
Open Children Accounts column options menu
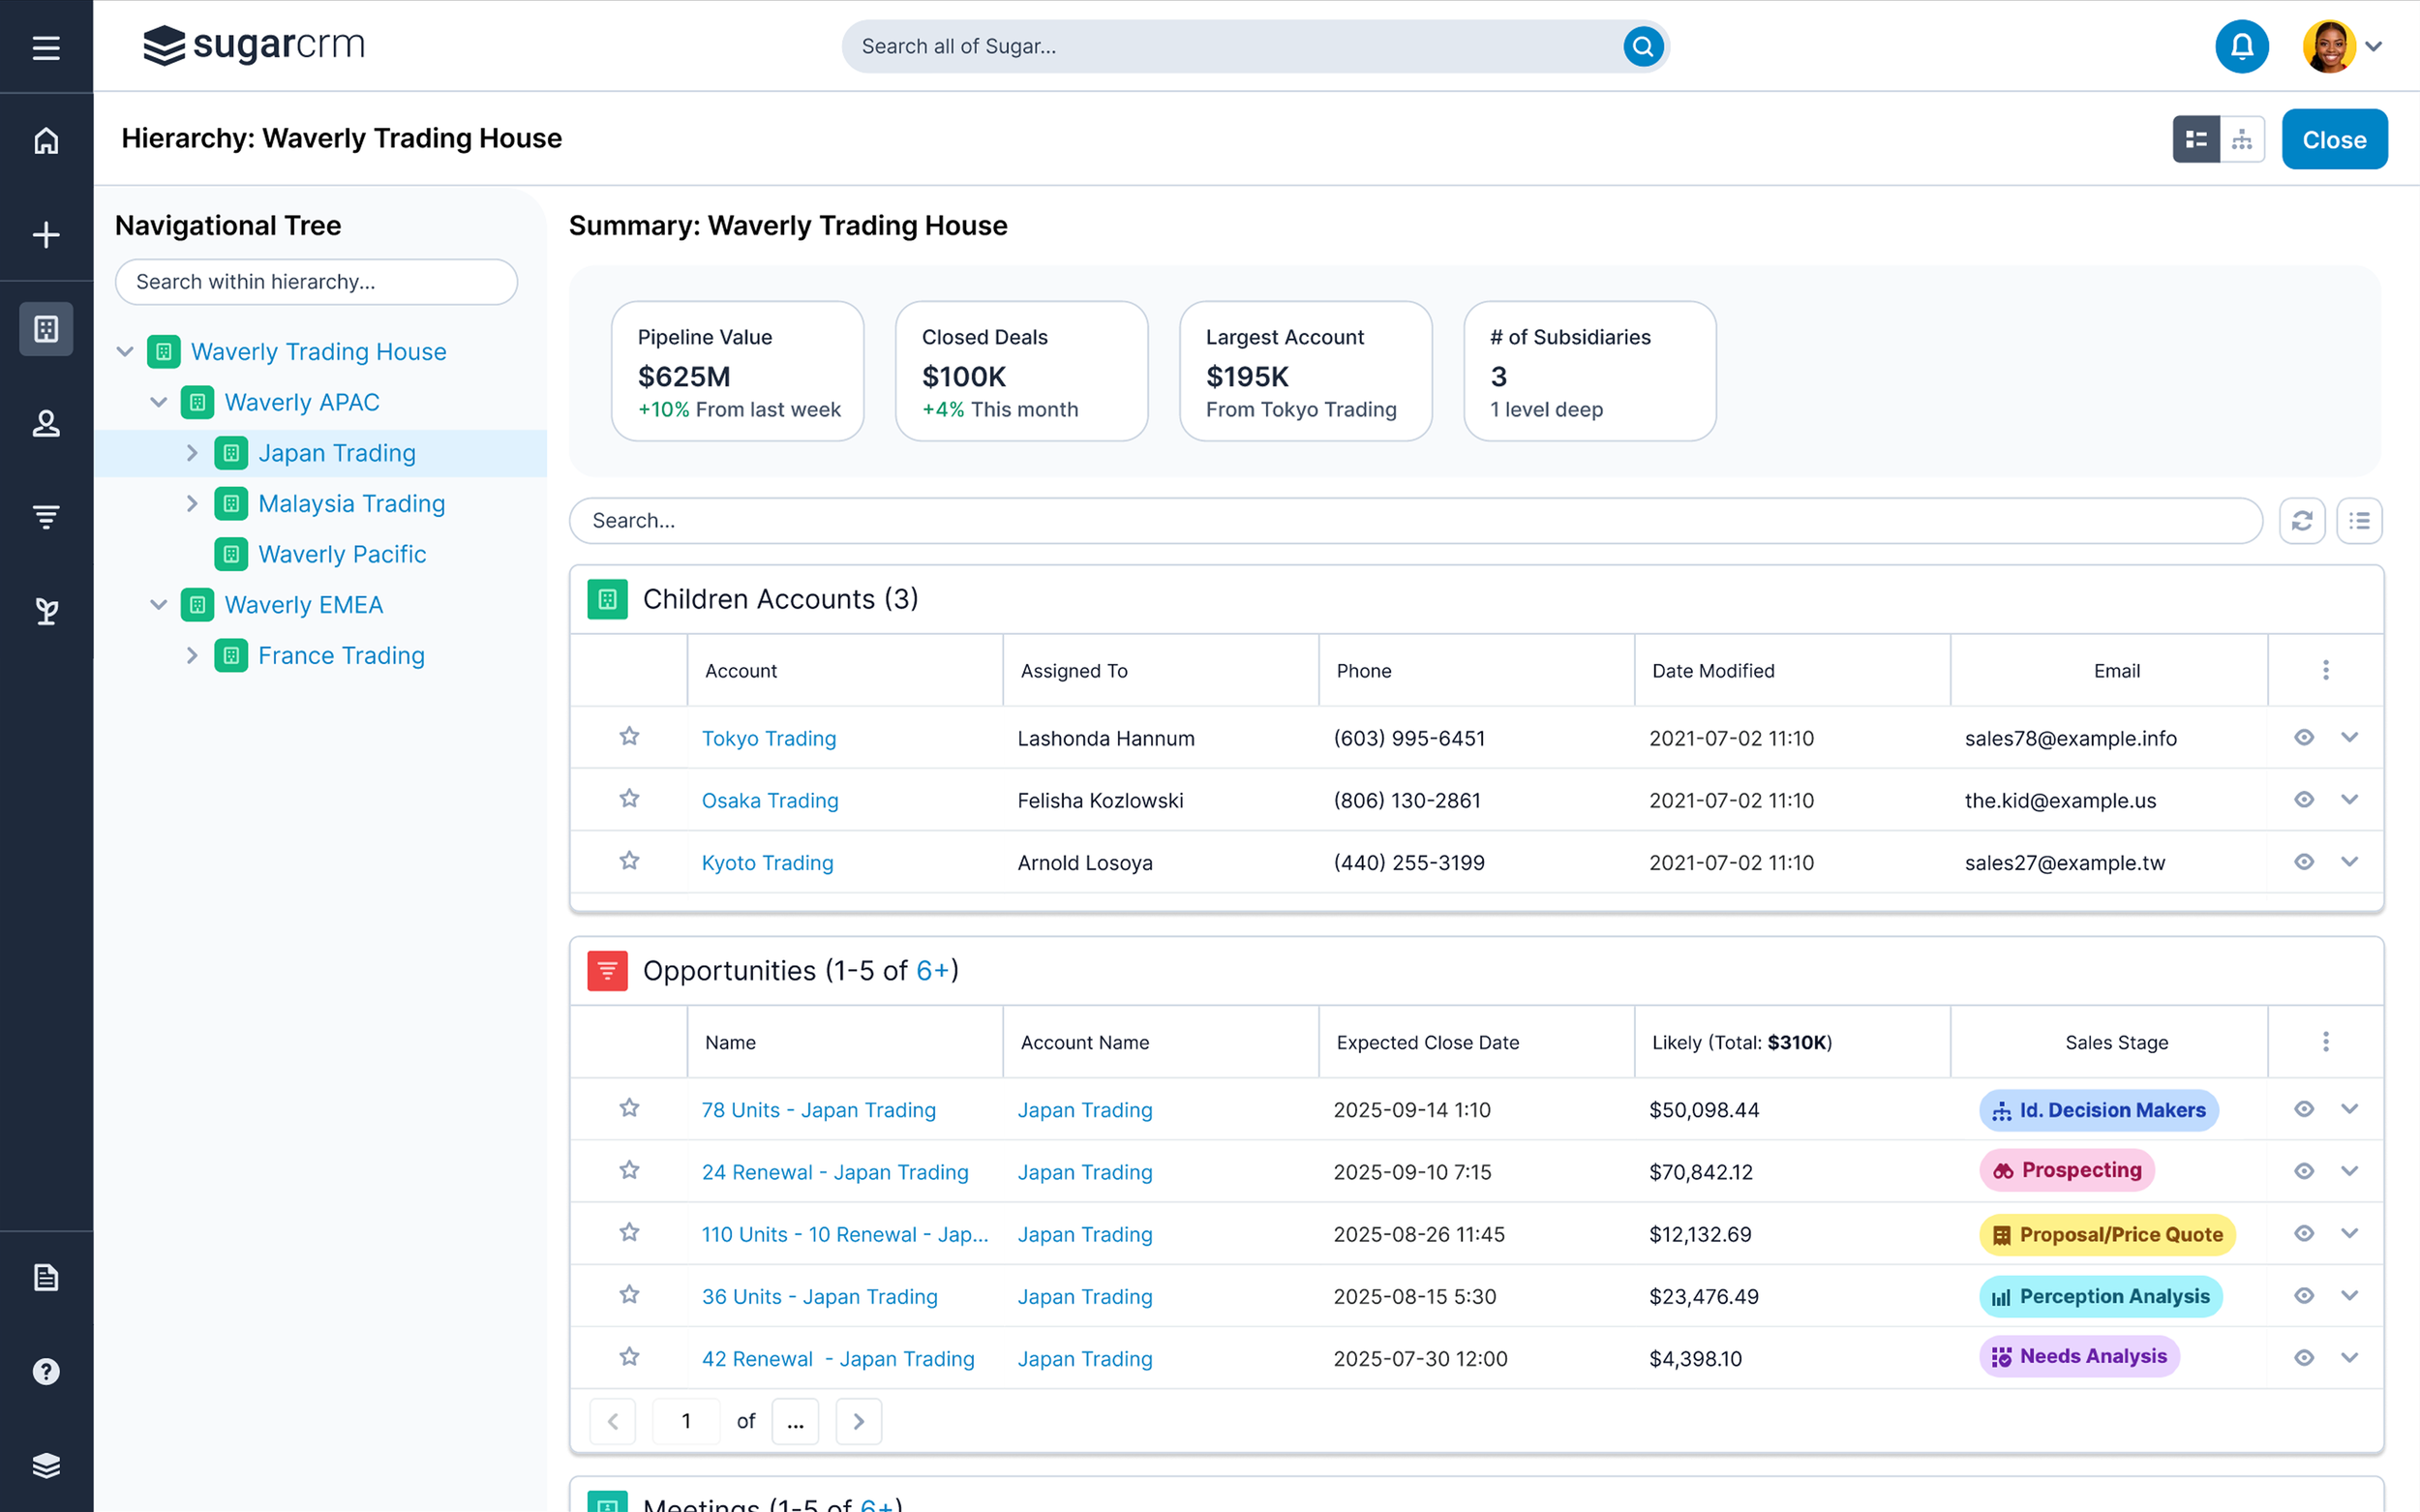[2325, 670]
